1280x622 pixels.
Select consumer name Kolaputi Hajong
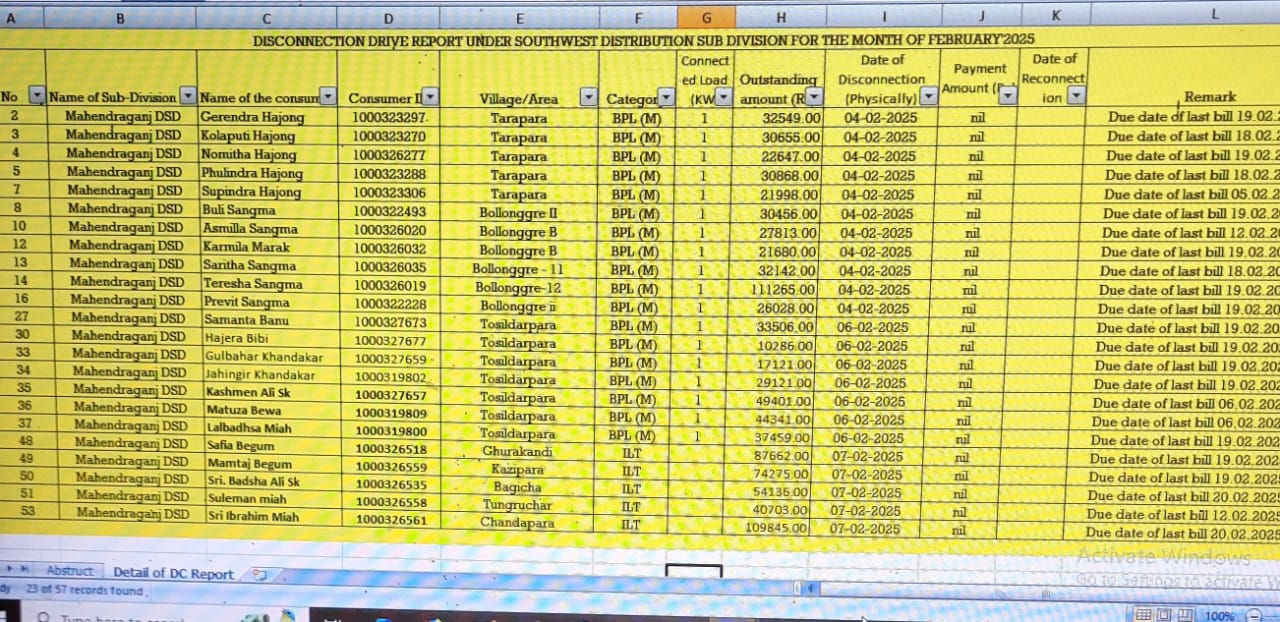click(x=247, y=136)
